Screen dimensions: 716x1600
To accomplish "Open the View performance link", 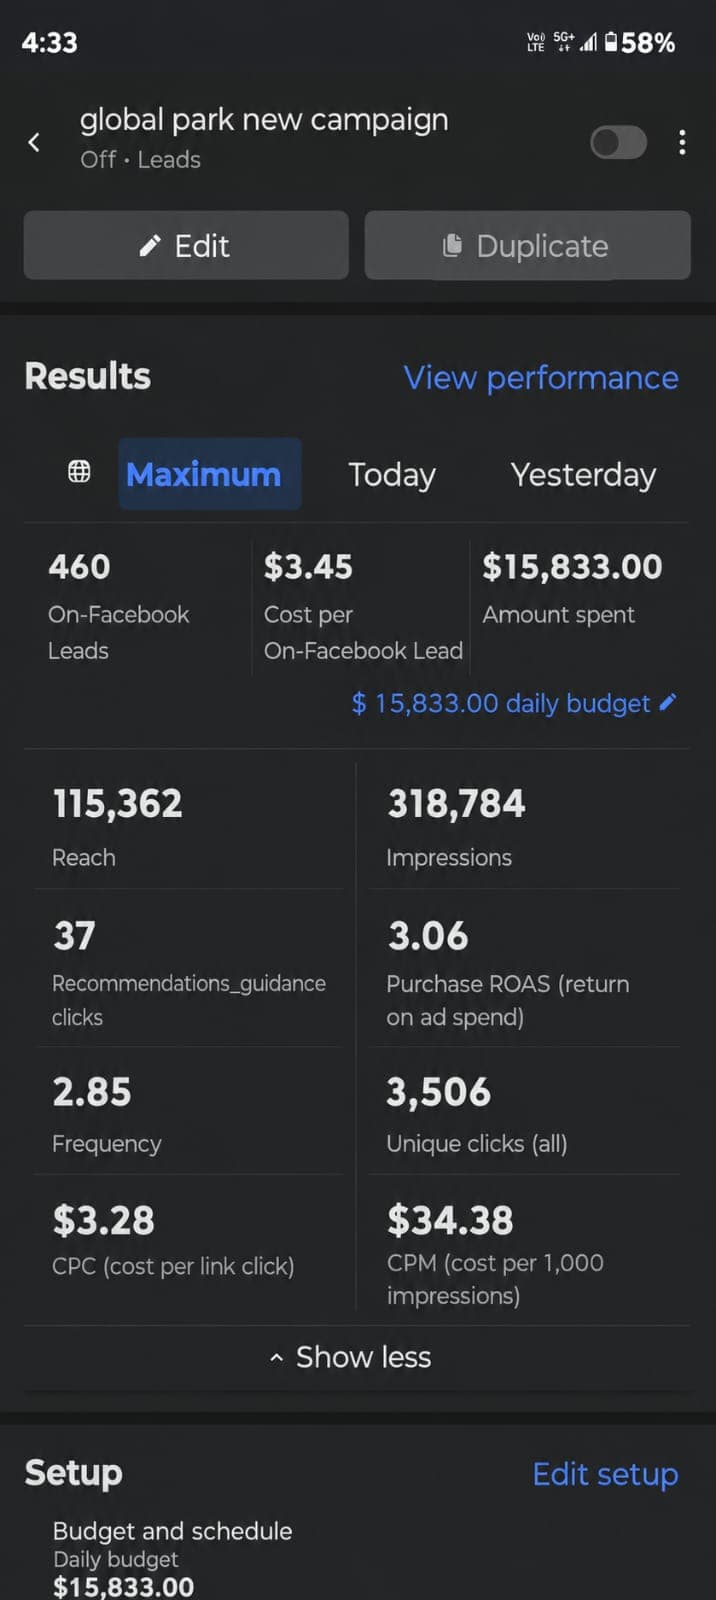I will 541,378.
